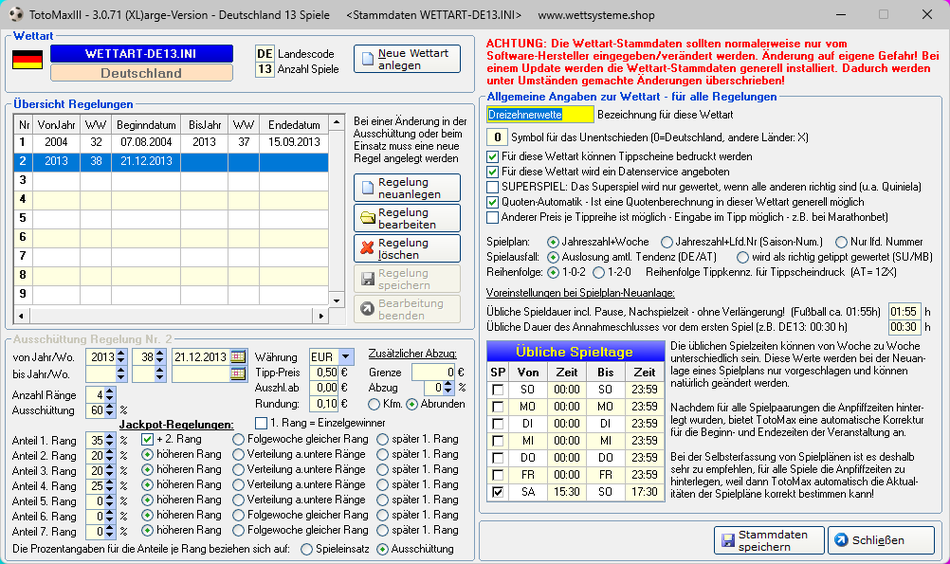Viewport: 950px width, 564px height.
Task: Click Regelung bearbeiten button
Action: point(407,218)
